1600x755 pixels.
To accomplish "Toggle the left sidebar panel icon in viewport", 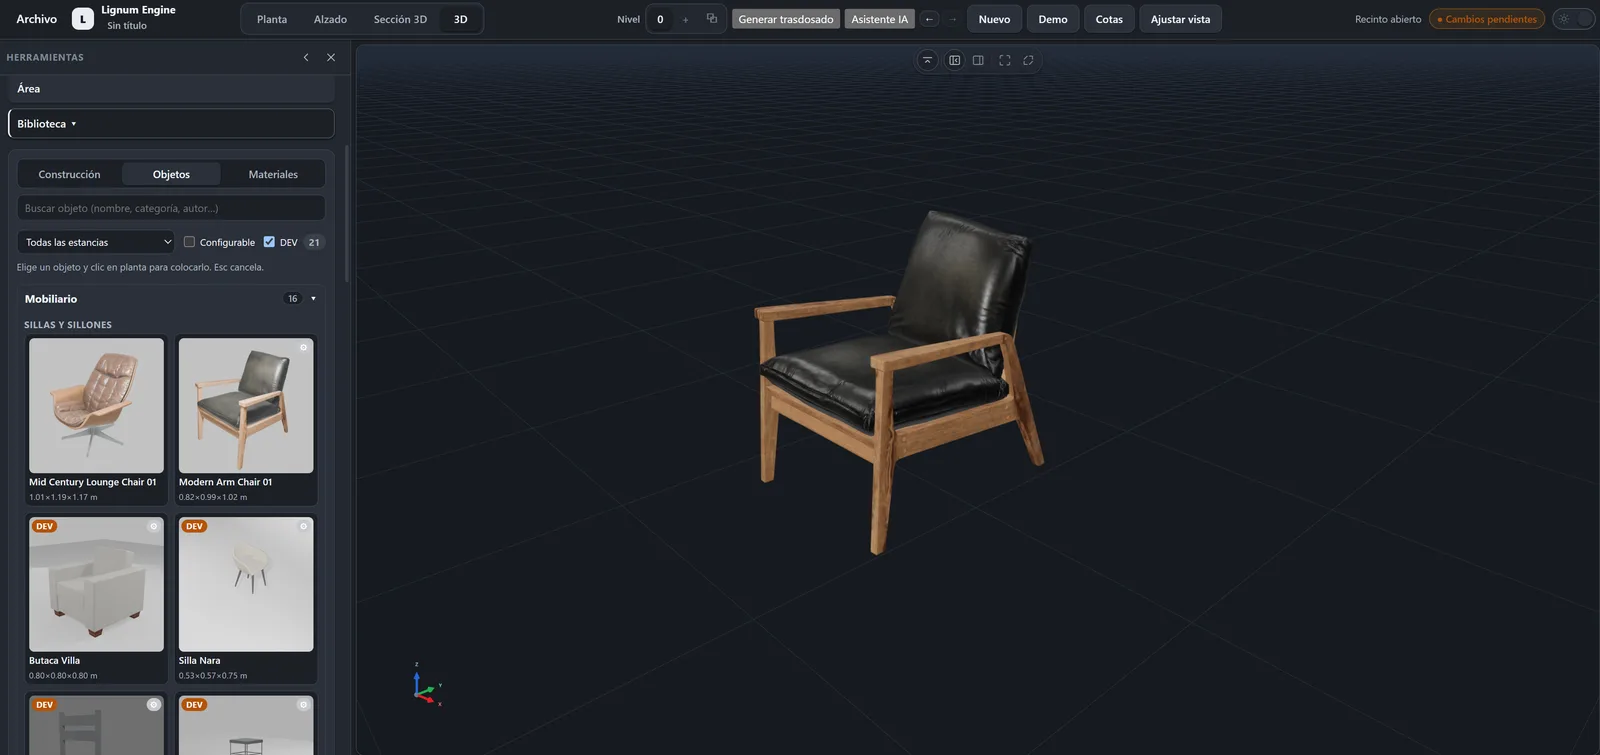I will [955, 61].
